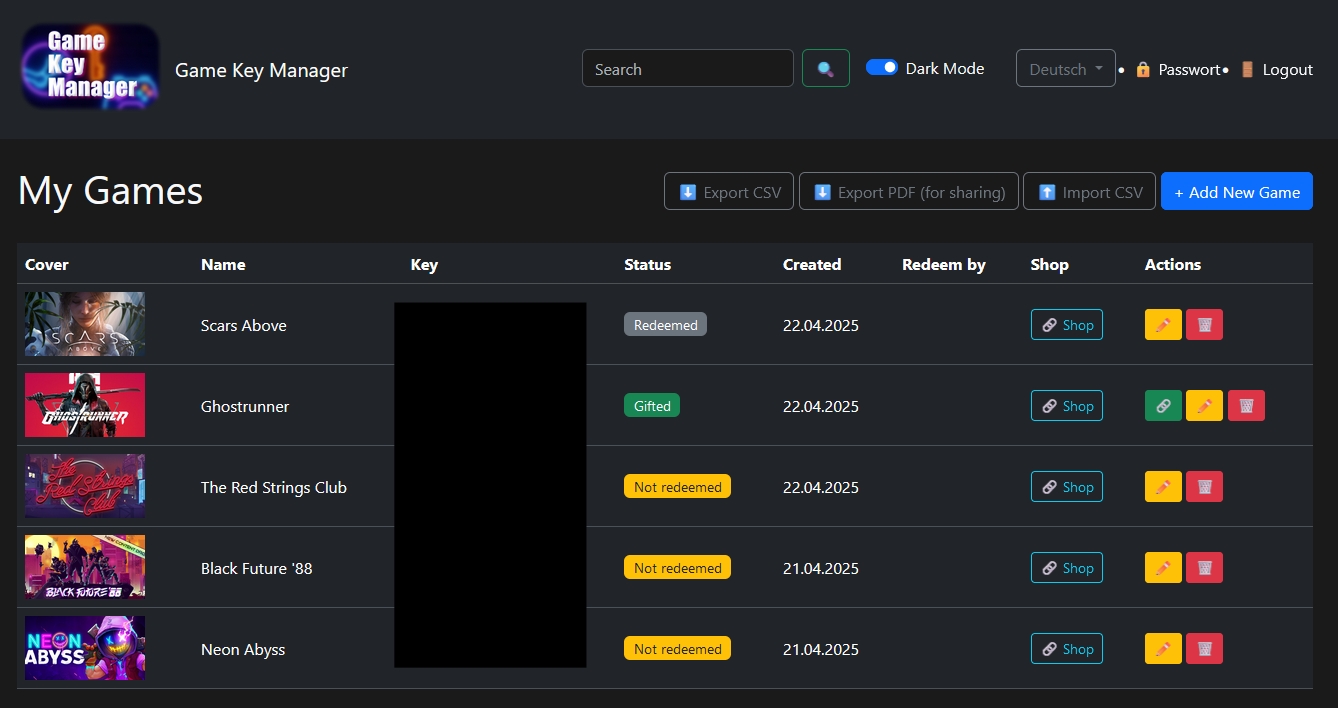Image resolution: width=1338 pixels, height=708 pixels.
Task: Click the padlock icon beside Passwort
Action: pos(1143,69)
